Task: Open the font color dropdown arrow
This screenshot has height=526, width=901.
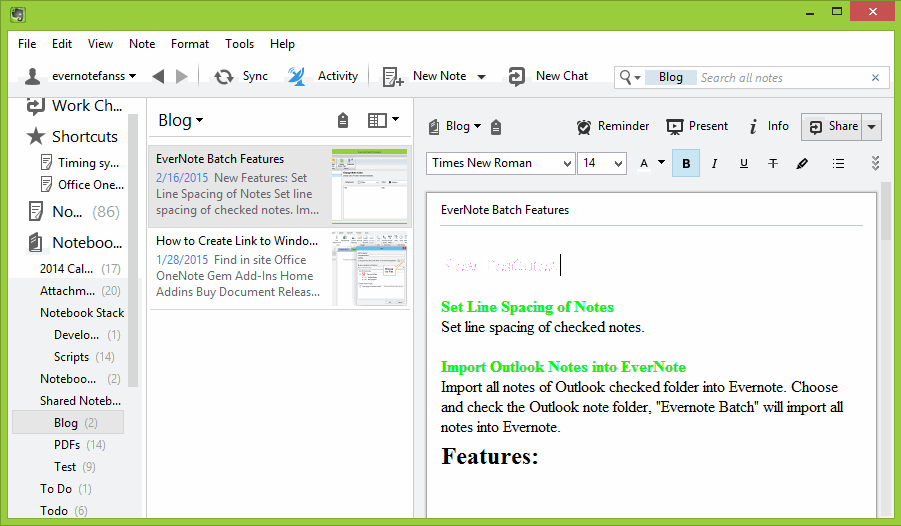Action: 661,163
